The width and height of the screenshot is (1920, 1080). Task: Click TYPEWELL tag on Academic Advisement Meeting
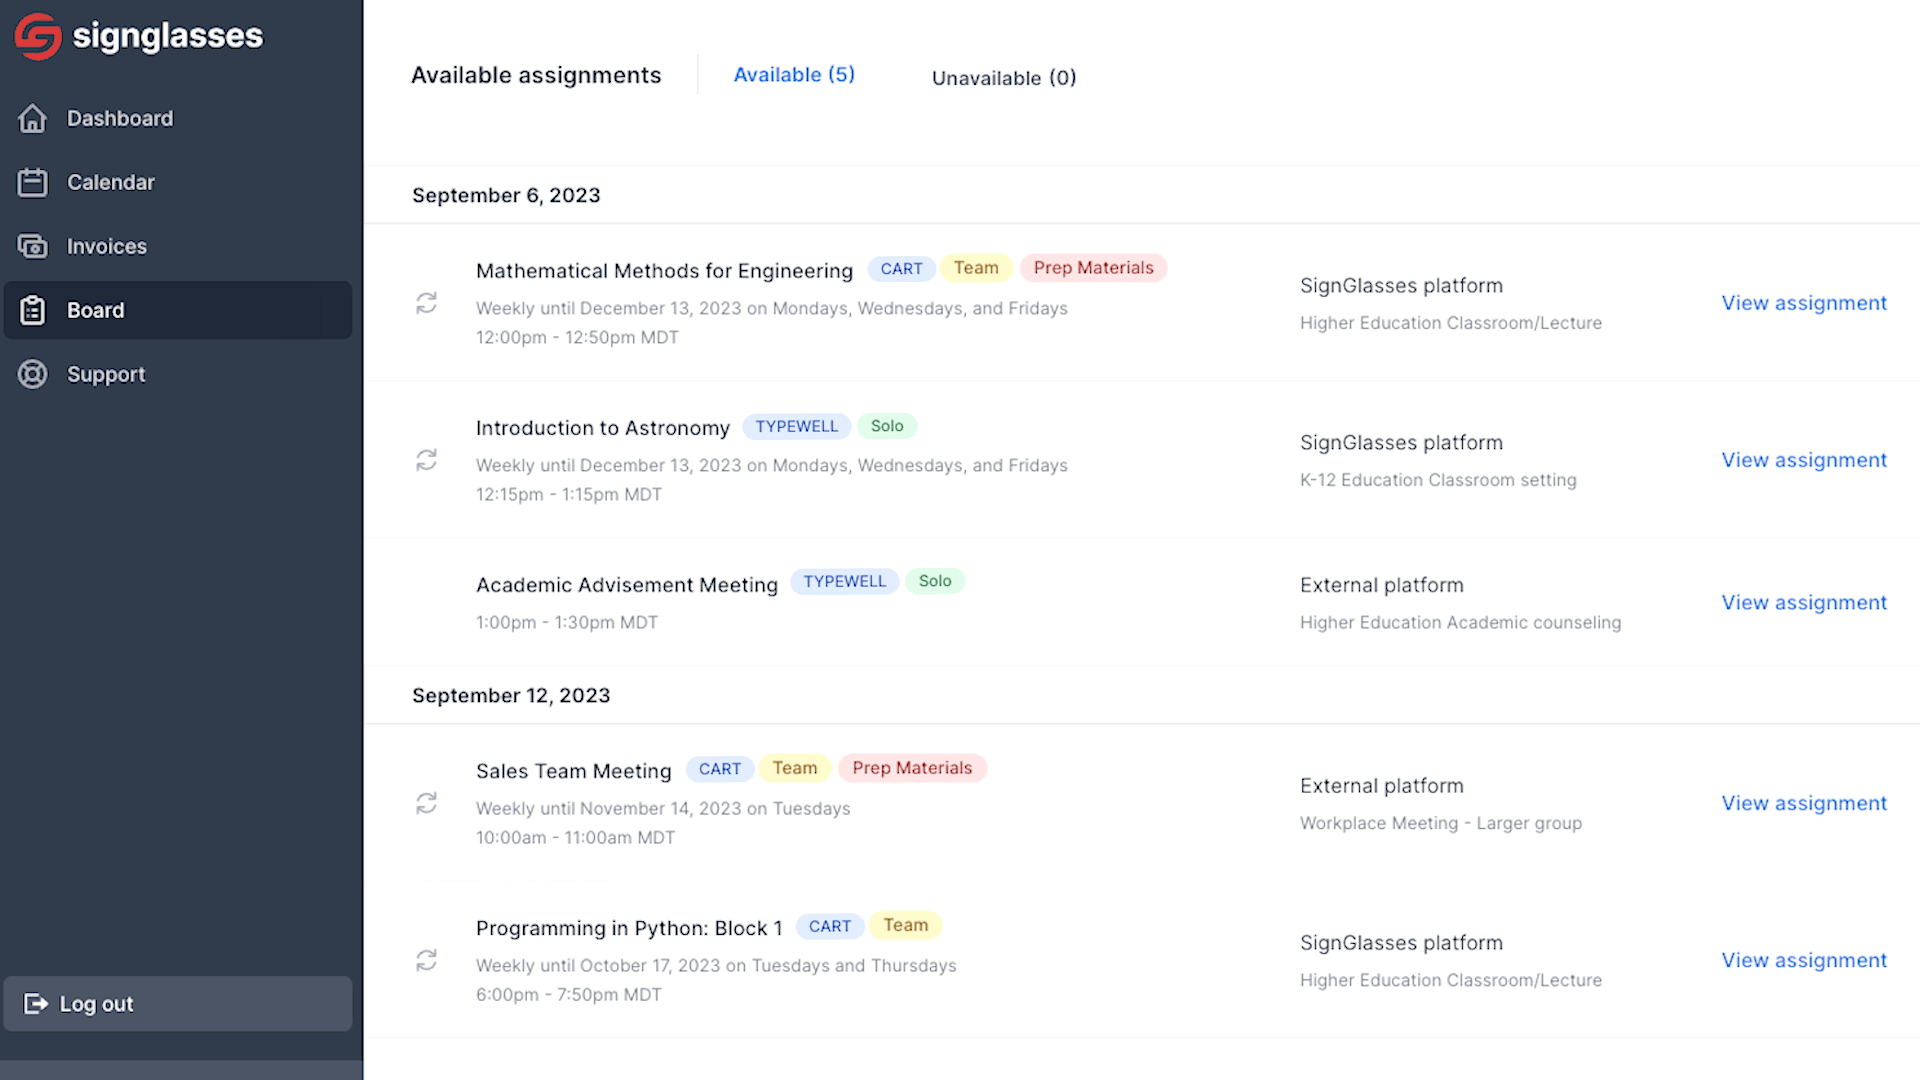coord(844,581)
